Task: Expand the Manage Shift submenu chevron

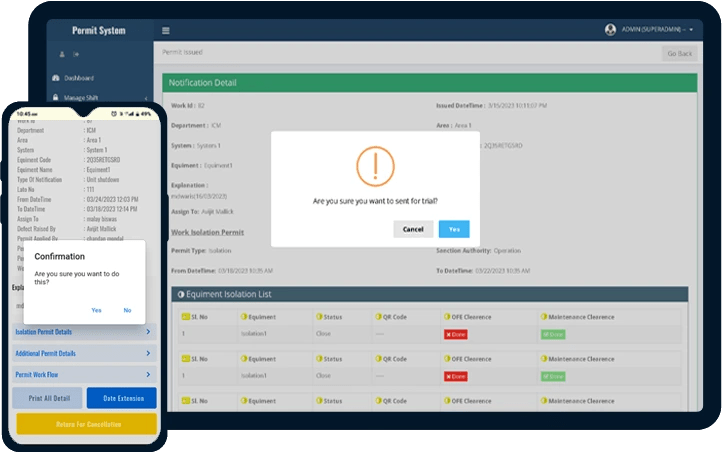Action: click(146, 98)
